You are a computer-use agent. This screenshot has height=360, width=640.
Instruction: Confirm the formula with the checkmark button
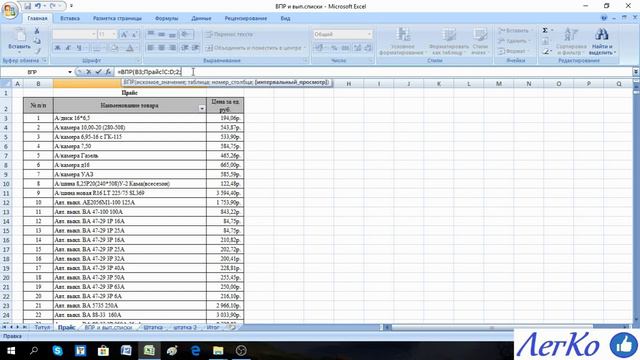pos(98,72)
